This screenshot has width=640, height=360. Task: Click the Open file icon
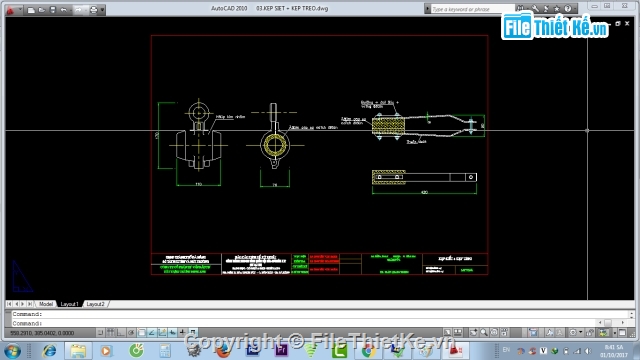[42, 10]
